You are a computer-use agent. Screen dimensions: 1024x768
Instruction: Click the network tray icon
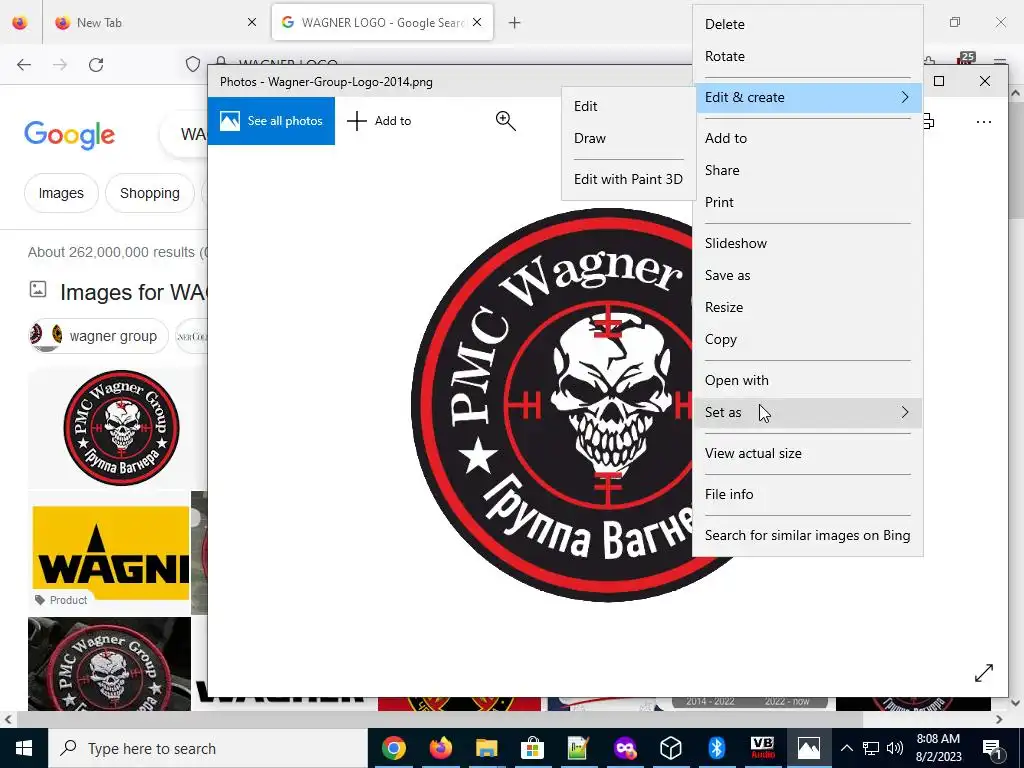(871, 748)
